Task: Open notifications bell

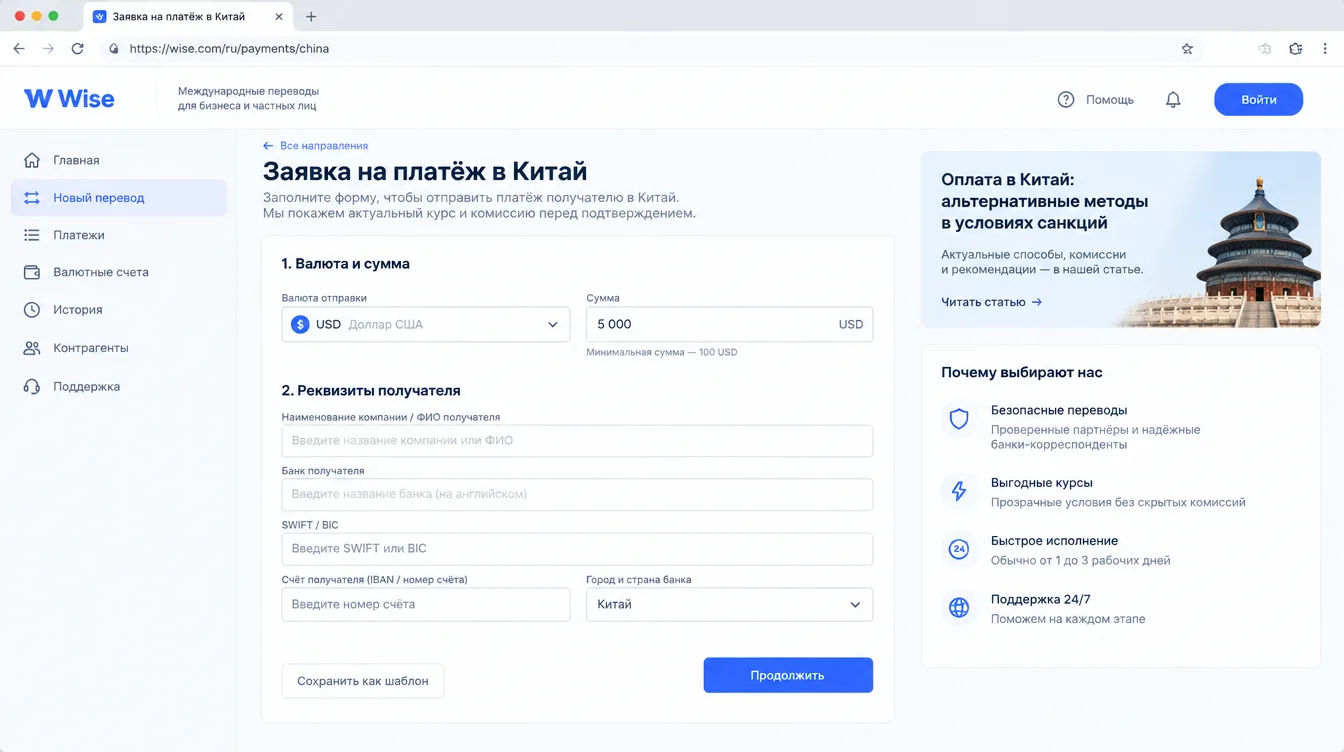Action: click(1173, 100)
